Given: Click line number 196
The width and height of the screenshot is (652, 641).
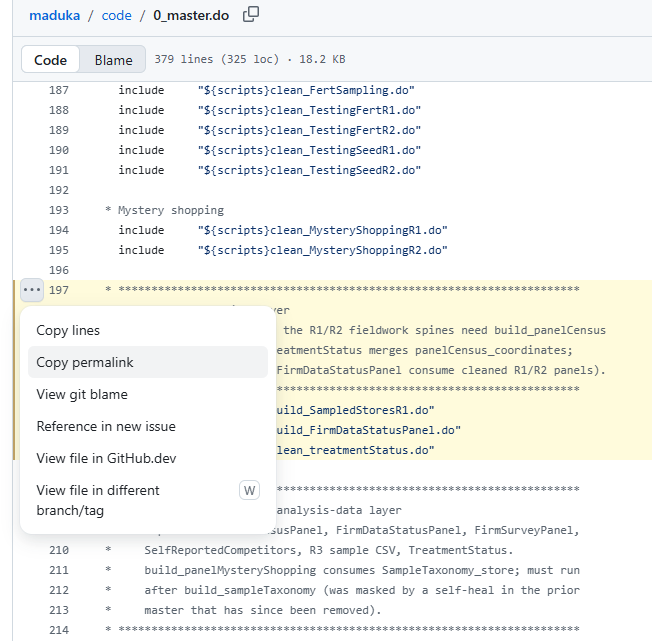Looking at the screenshot, I should click(59, 270).
